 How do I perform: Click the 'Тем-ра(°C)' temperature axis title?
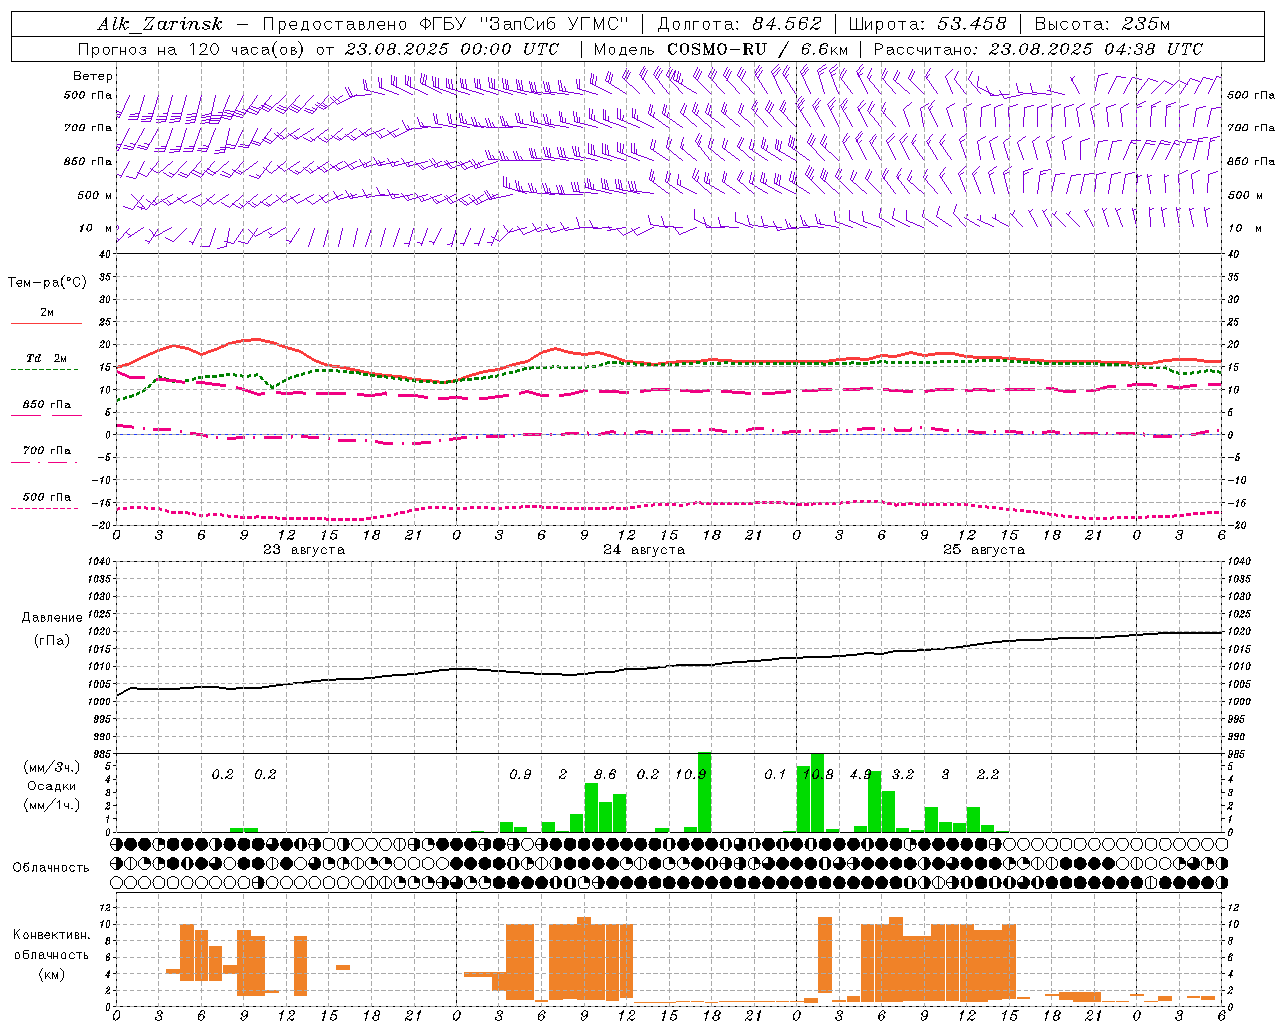[x=47, y=283]
